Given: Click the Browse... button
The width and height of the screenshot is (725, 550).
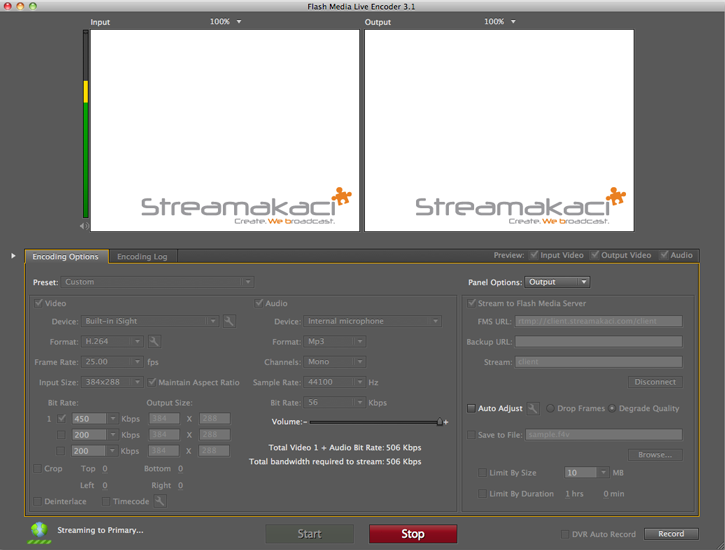Looking at the screenshot, I should click(x=655, y=455).
